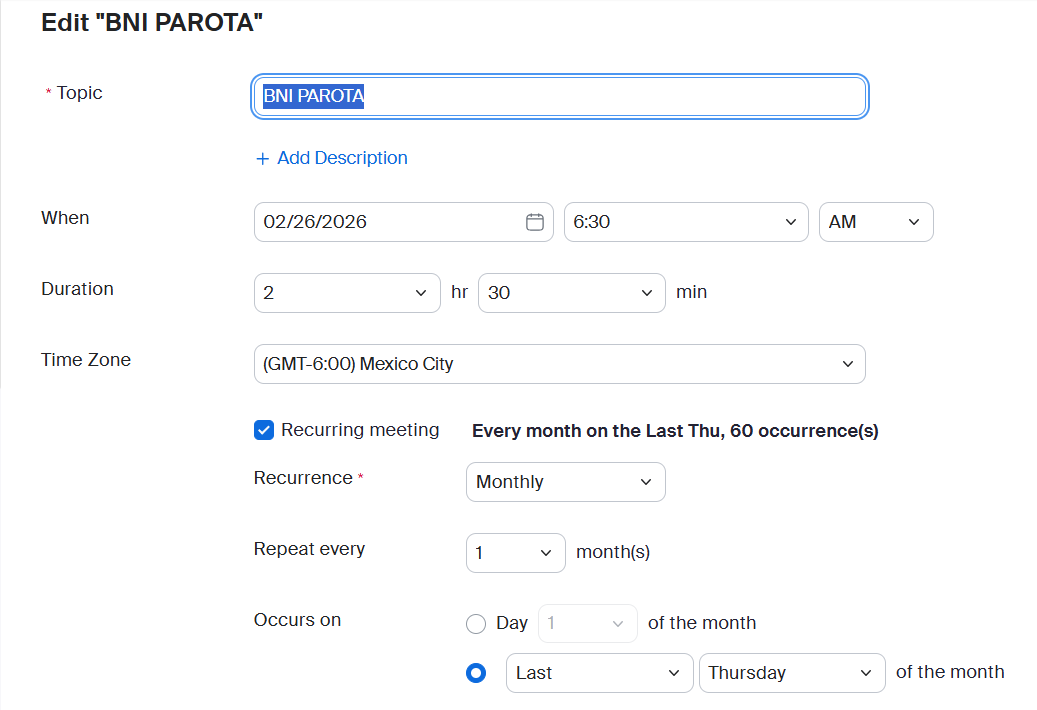Open the Mexico City time zone dropdown
1037x710 pixels.
tap(559, 364)
